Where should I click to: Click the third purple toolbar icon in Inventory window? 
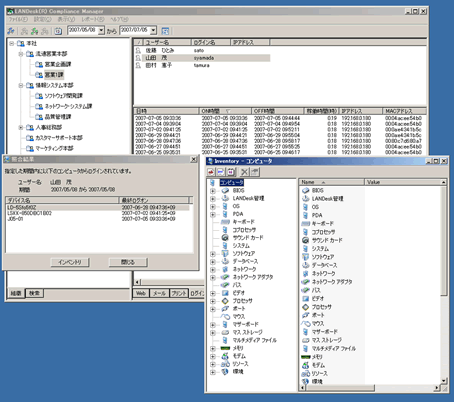[x=231, y=172]
